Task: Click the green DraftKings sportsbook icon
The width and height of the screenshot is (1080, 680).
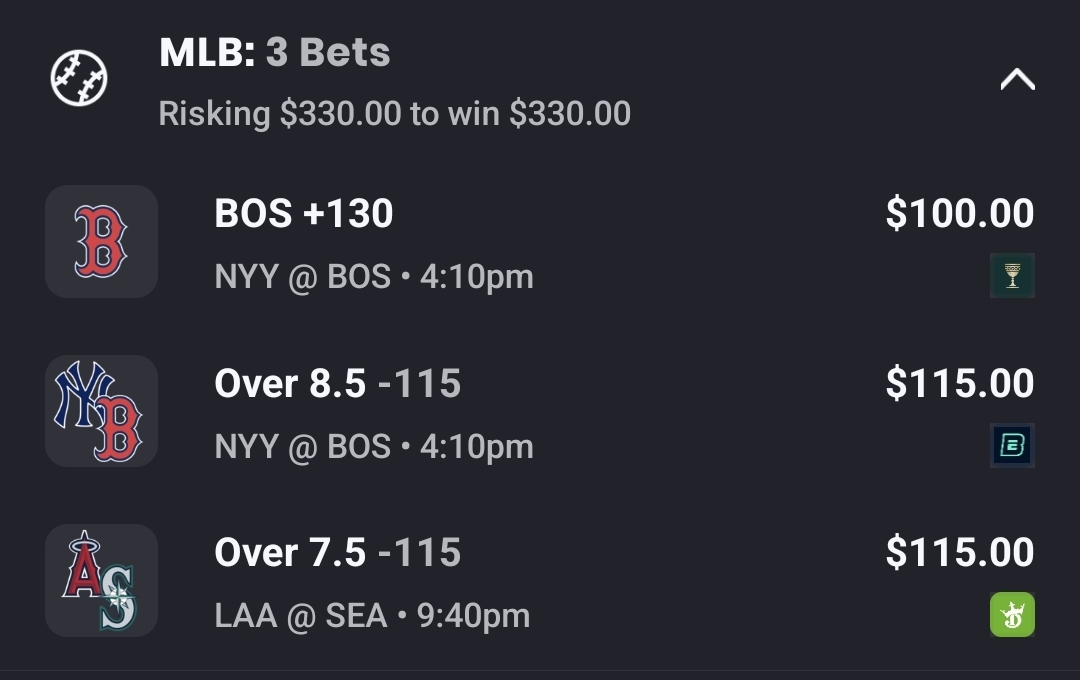Action: 1012,614
